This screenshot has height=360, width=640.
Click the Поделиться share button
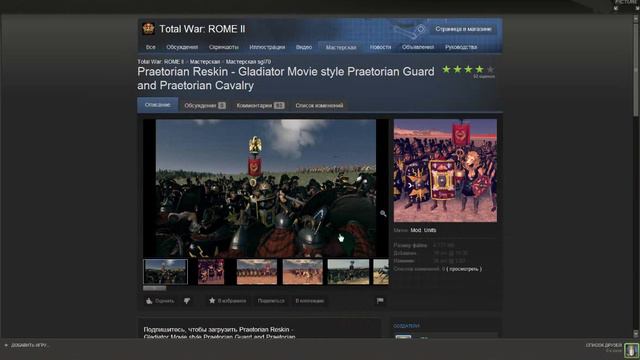click(x=271, y=301)
